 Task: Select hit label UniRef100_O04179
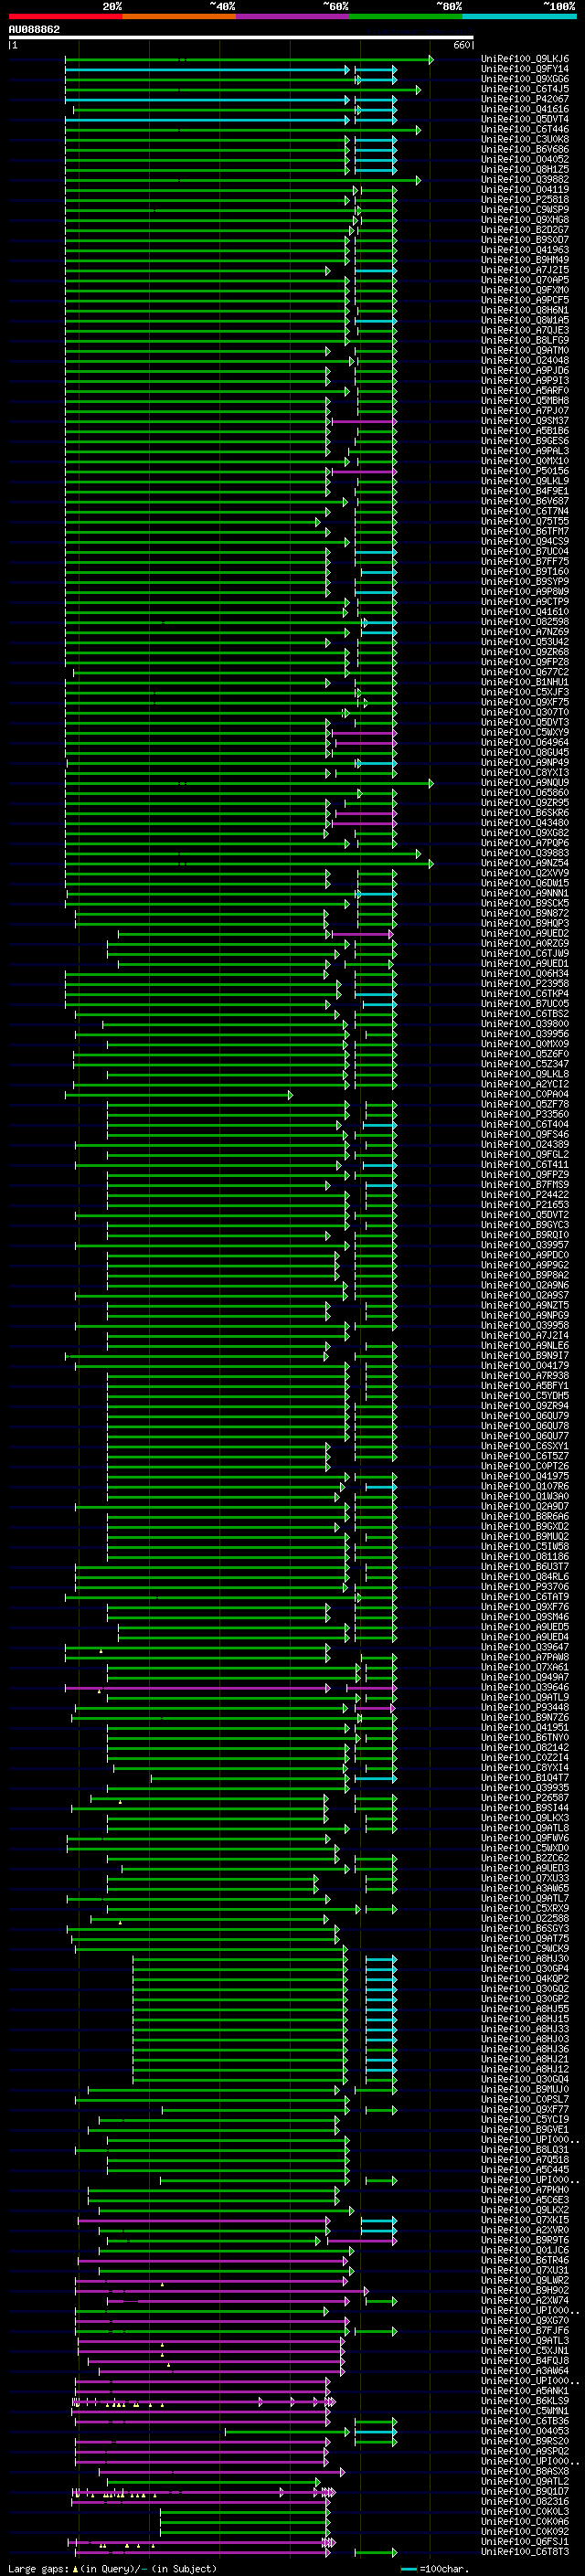coord(525,1366)
